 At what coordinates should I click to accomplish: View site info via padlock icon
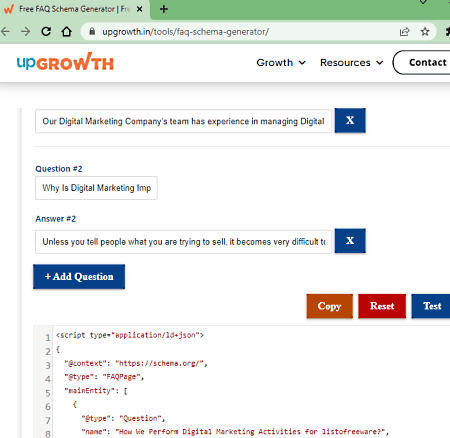click(x=92, y=32)
